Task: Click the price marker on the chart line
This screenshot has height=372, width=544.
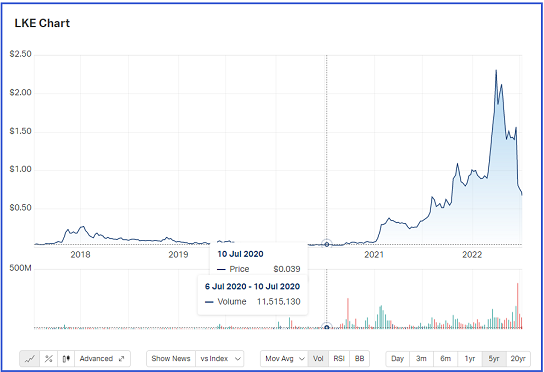Action: coord(326,244)
